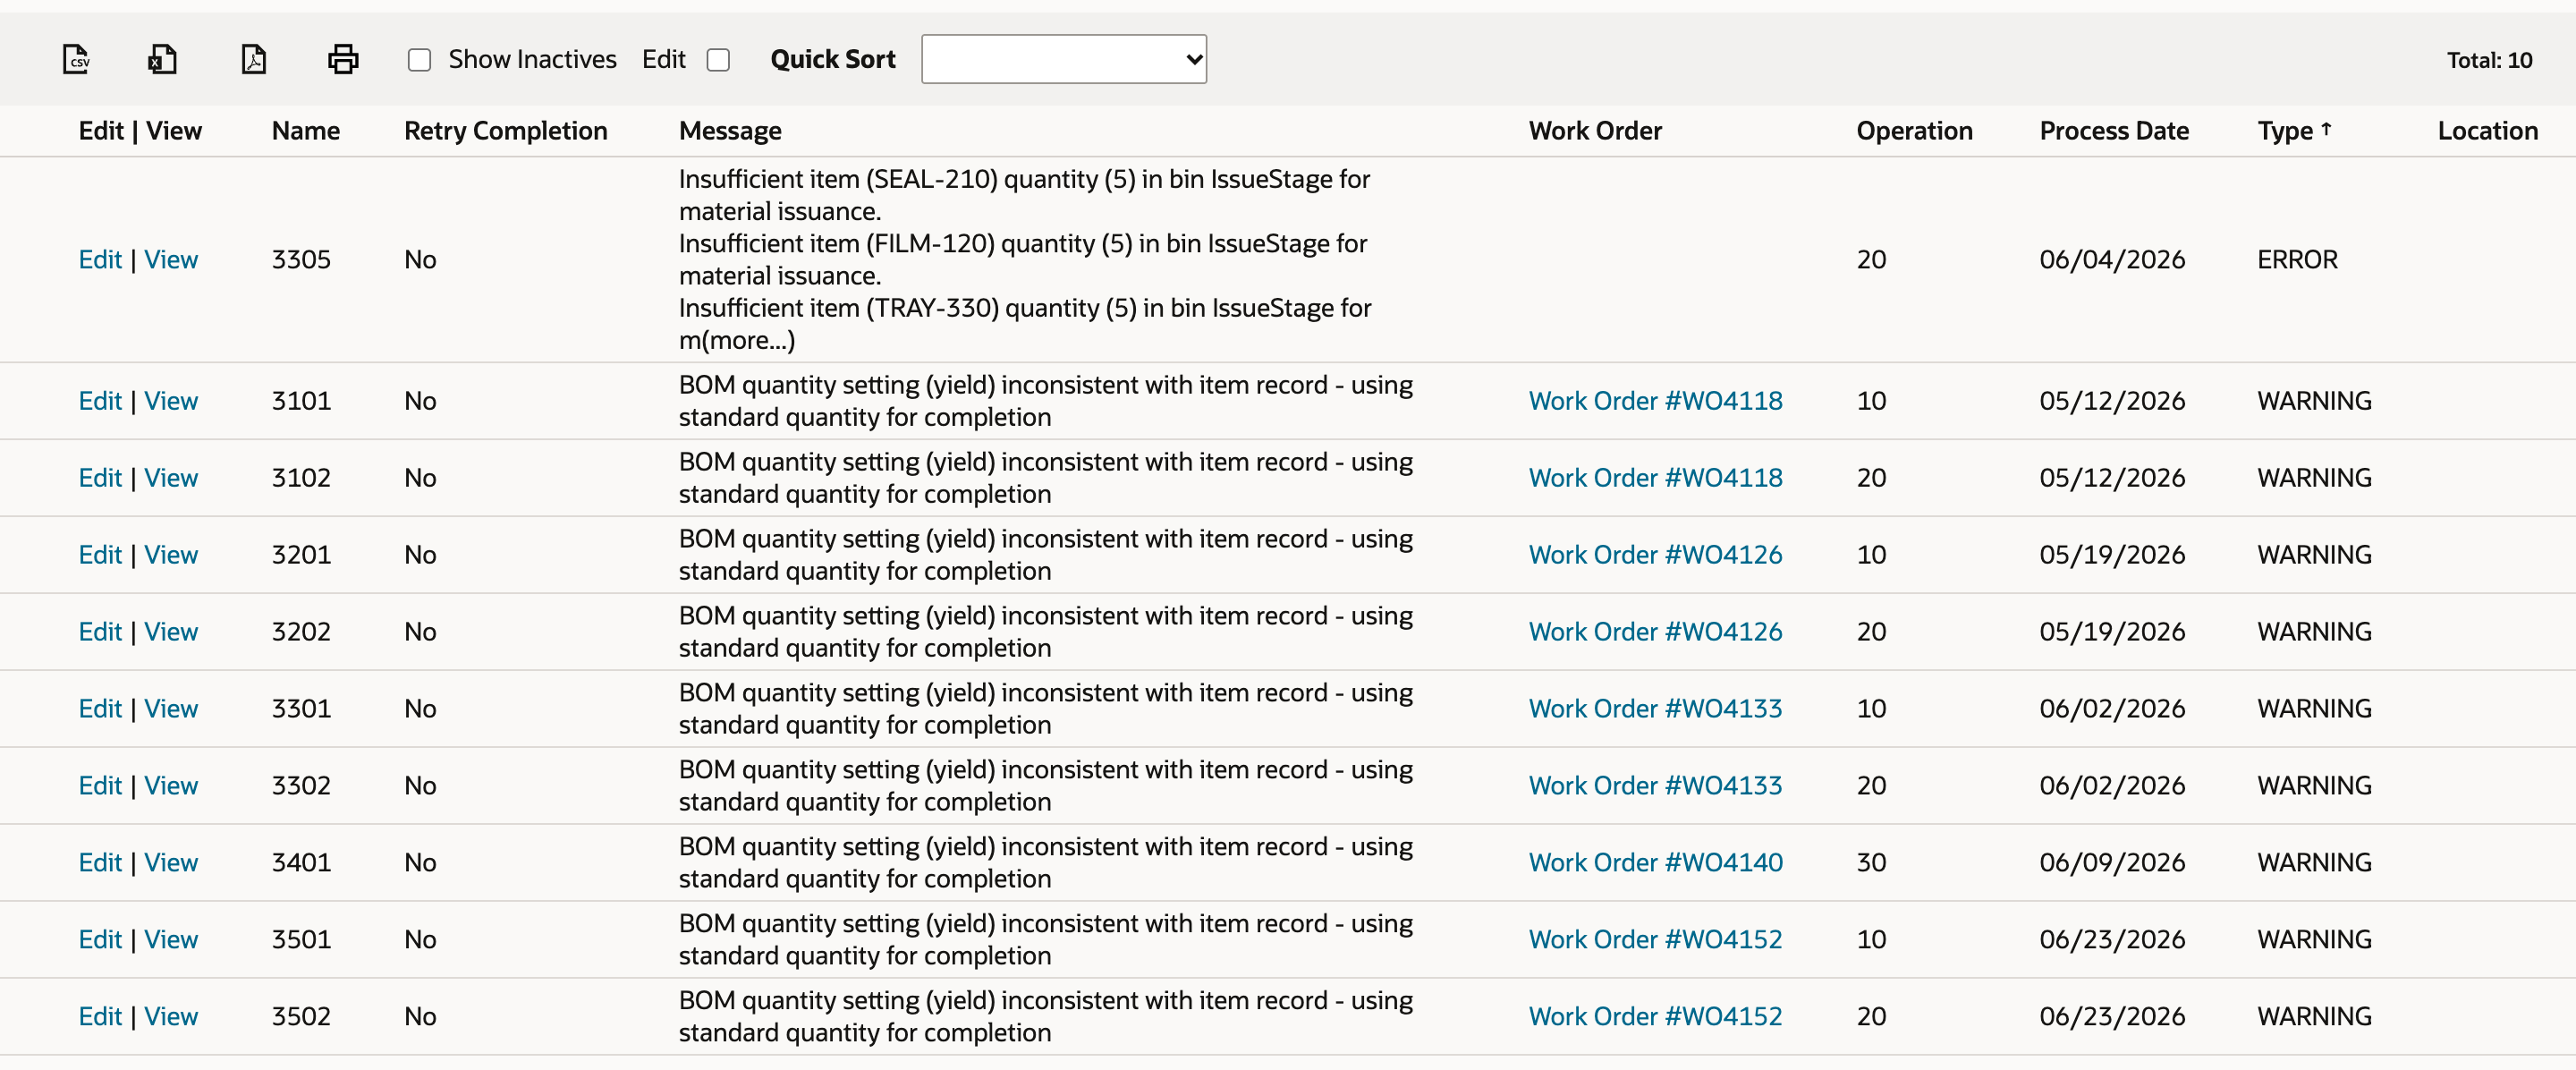Open Work Order #WO4133 for record 3302

point(1655,786)
